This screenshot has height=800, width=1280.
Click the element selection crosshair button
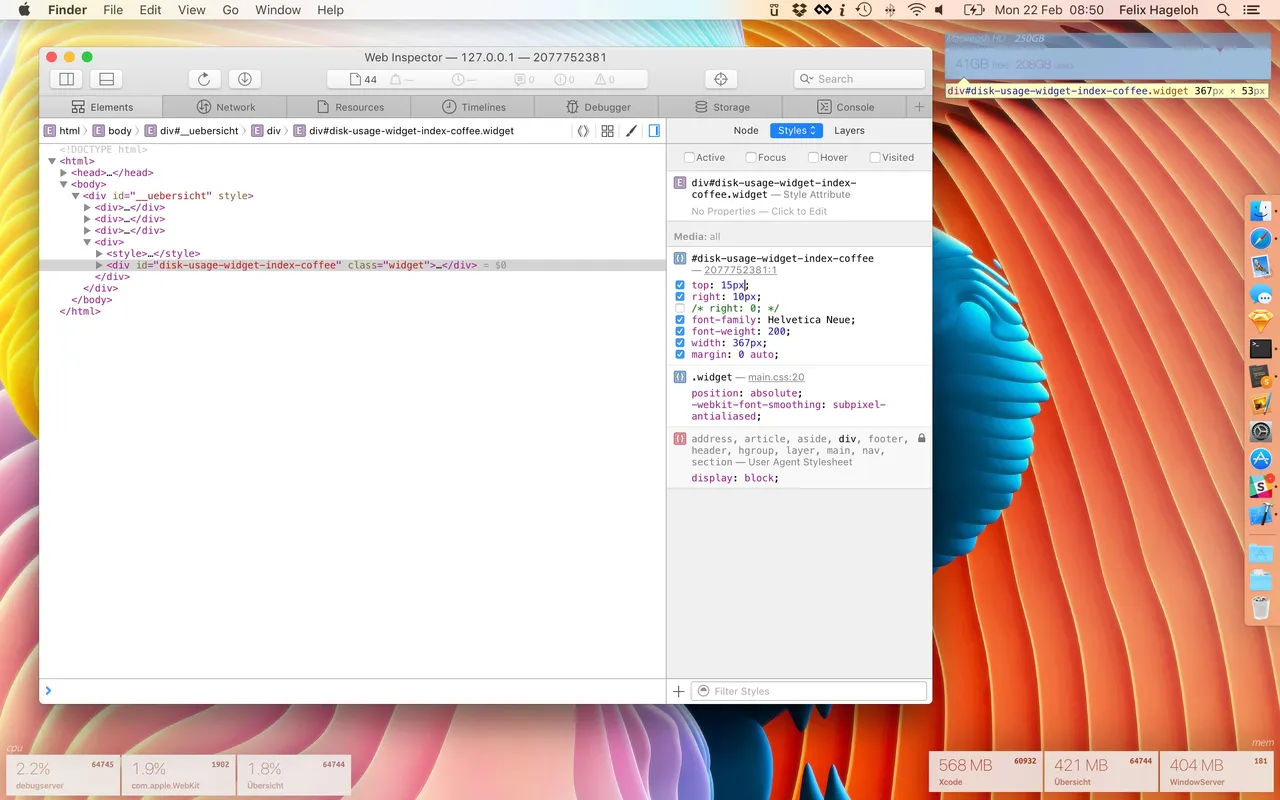pos(720,79)
